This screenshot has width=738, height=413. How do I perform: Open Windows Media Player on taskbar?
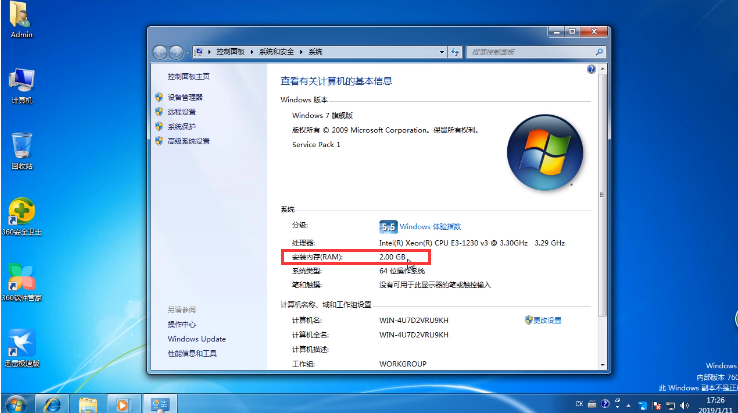click(122, 404)
